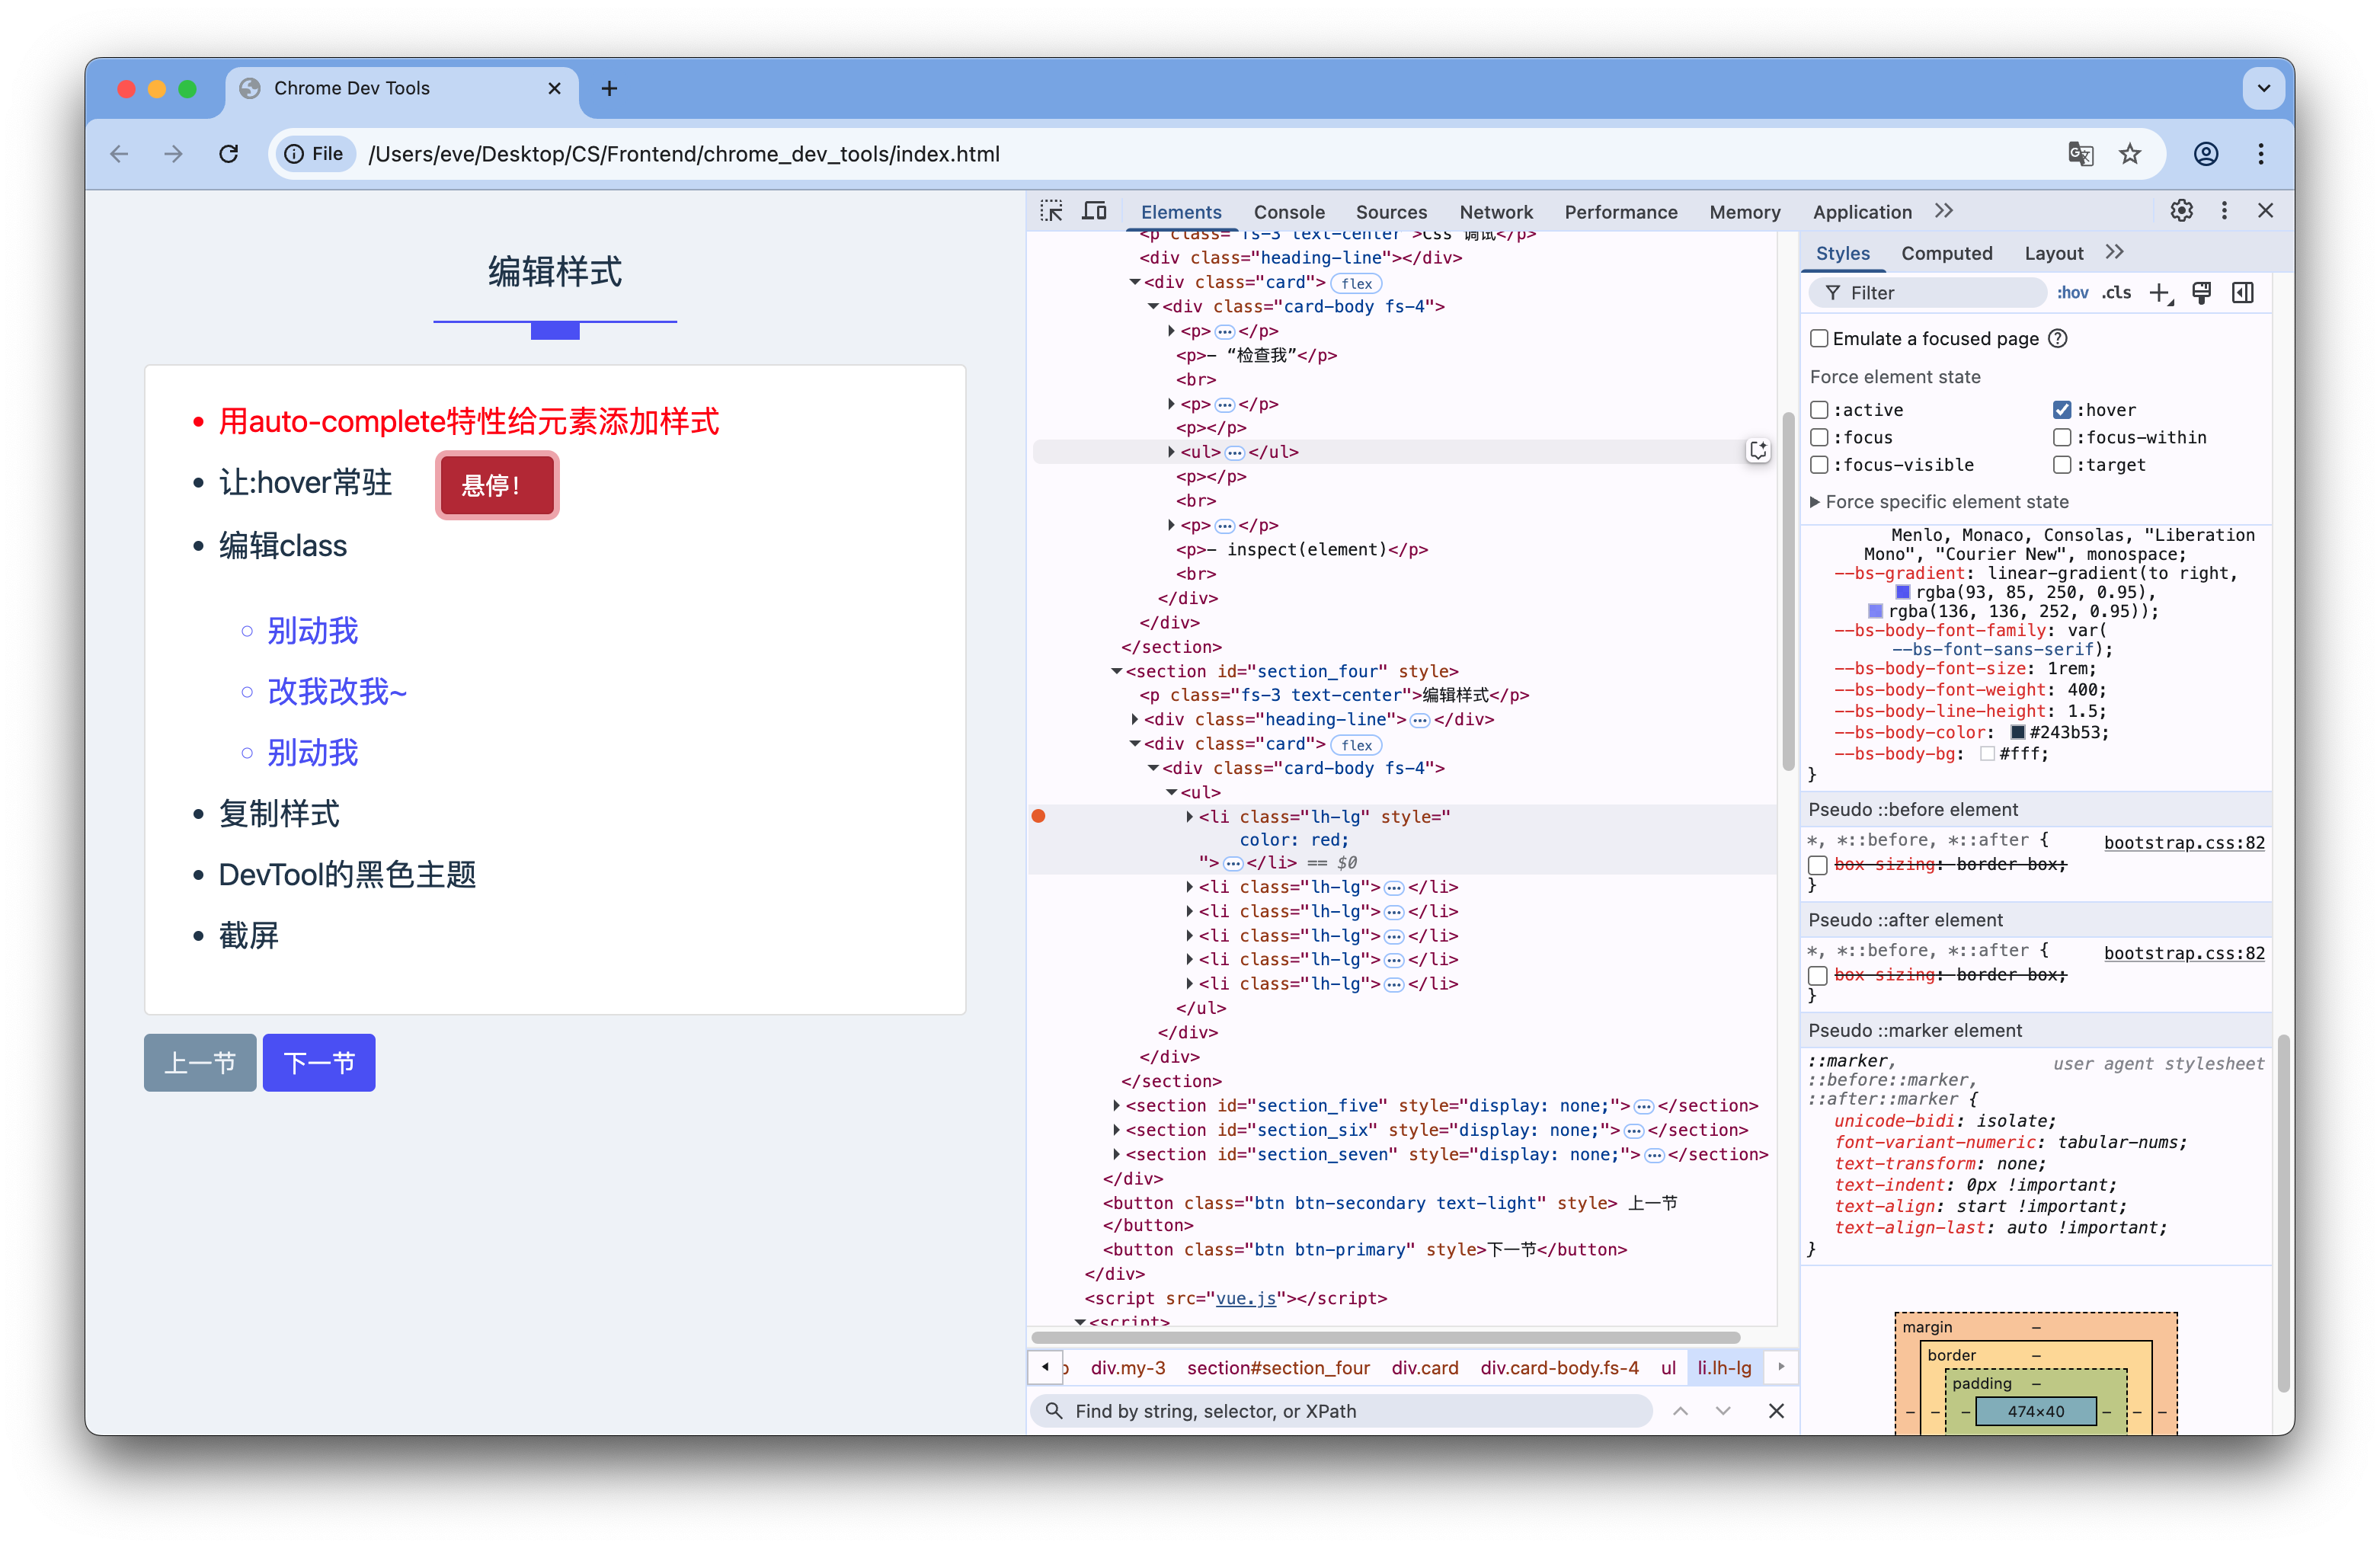Click the rendering emulations paintbrush icon
Viewport: 2380px width, 1548px height.
click(x=2201, y=293)
